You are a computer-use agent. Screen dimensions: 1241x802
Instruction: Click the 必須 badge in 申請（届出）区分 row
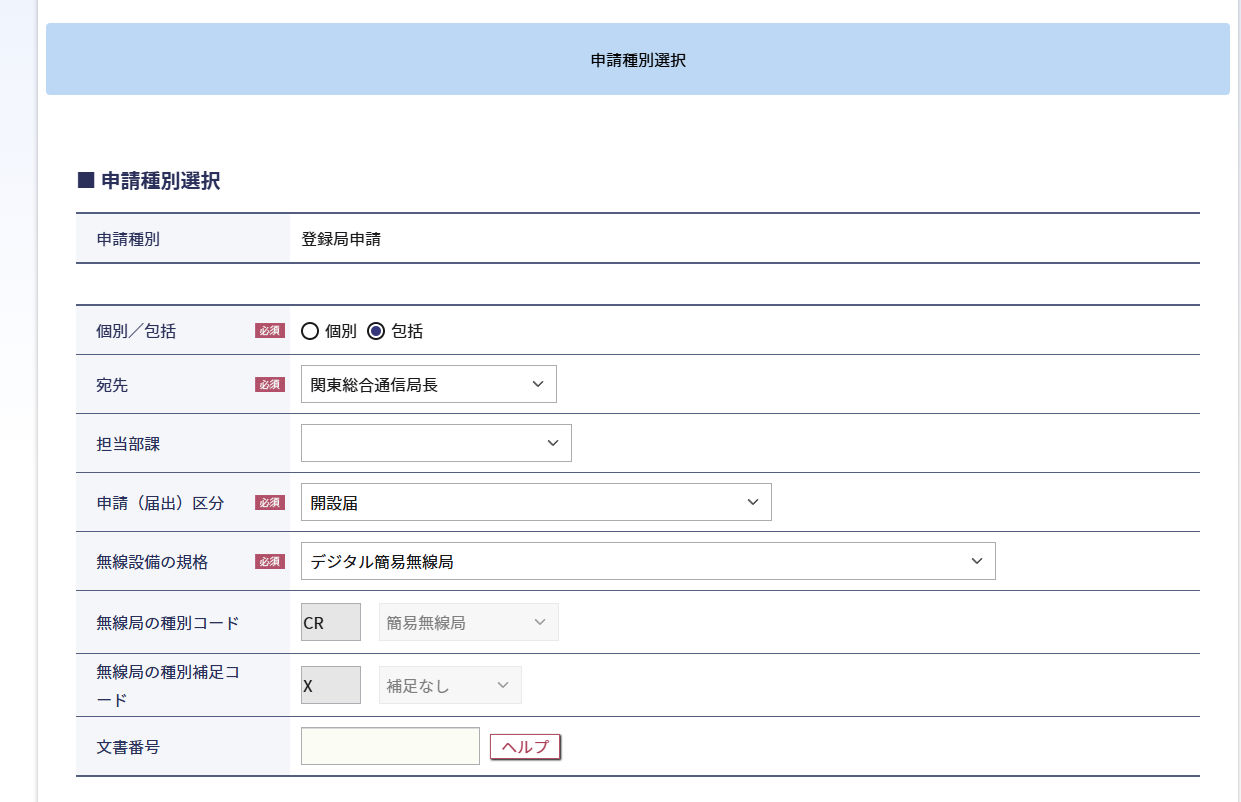pyautogui.click(x=270, y=503)
